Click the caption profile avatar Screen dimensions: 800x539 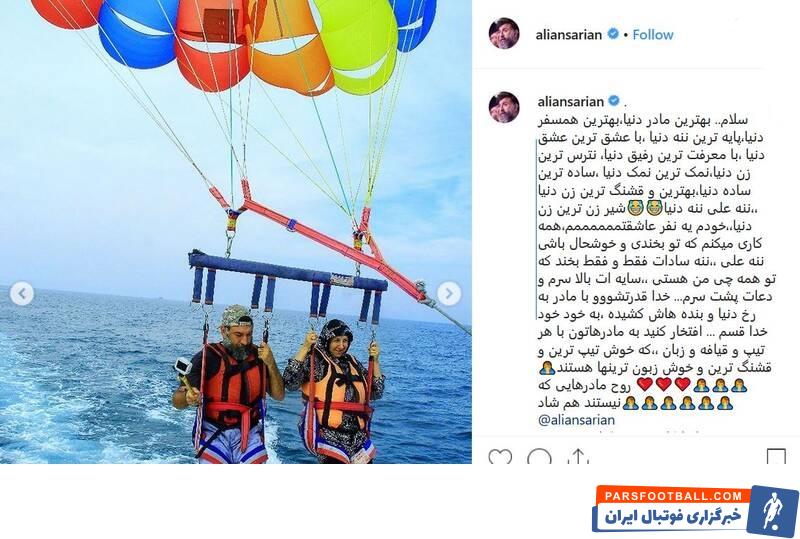point(504,108)
